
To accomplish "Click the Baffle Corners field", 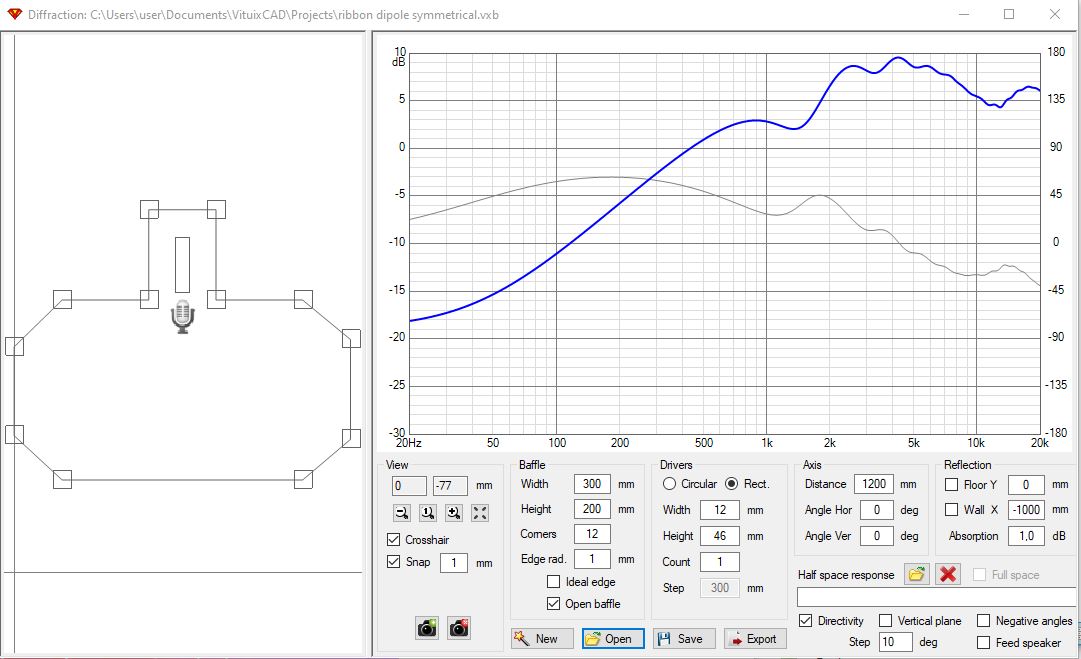I will pyautogui.click(x=592, y=534).
